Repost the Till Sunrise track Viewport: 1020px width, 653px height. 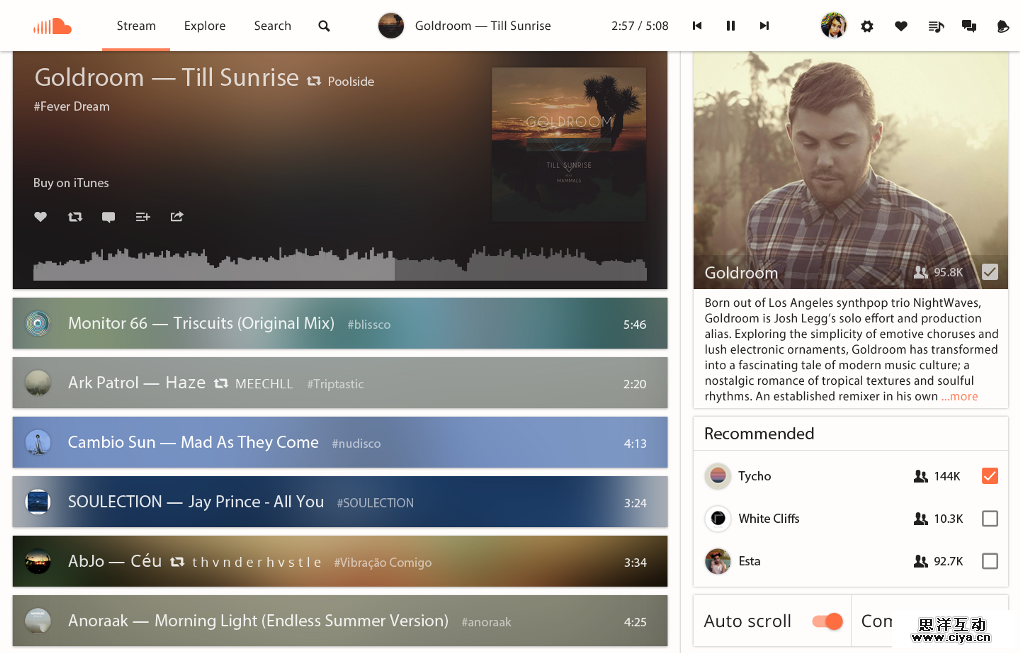(x=75, y=217)
